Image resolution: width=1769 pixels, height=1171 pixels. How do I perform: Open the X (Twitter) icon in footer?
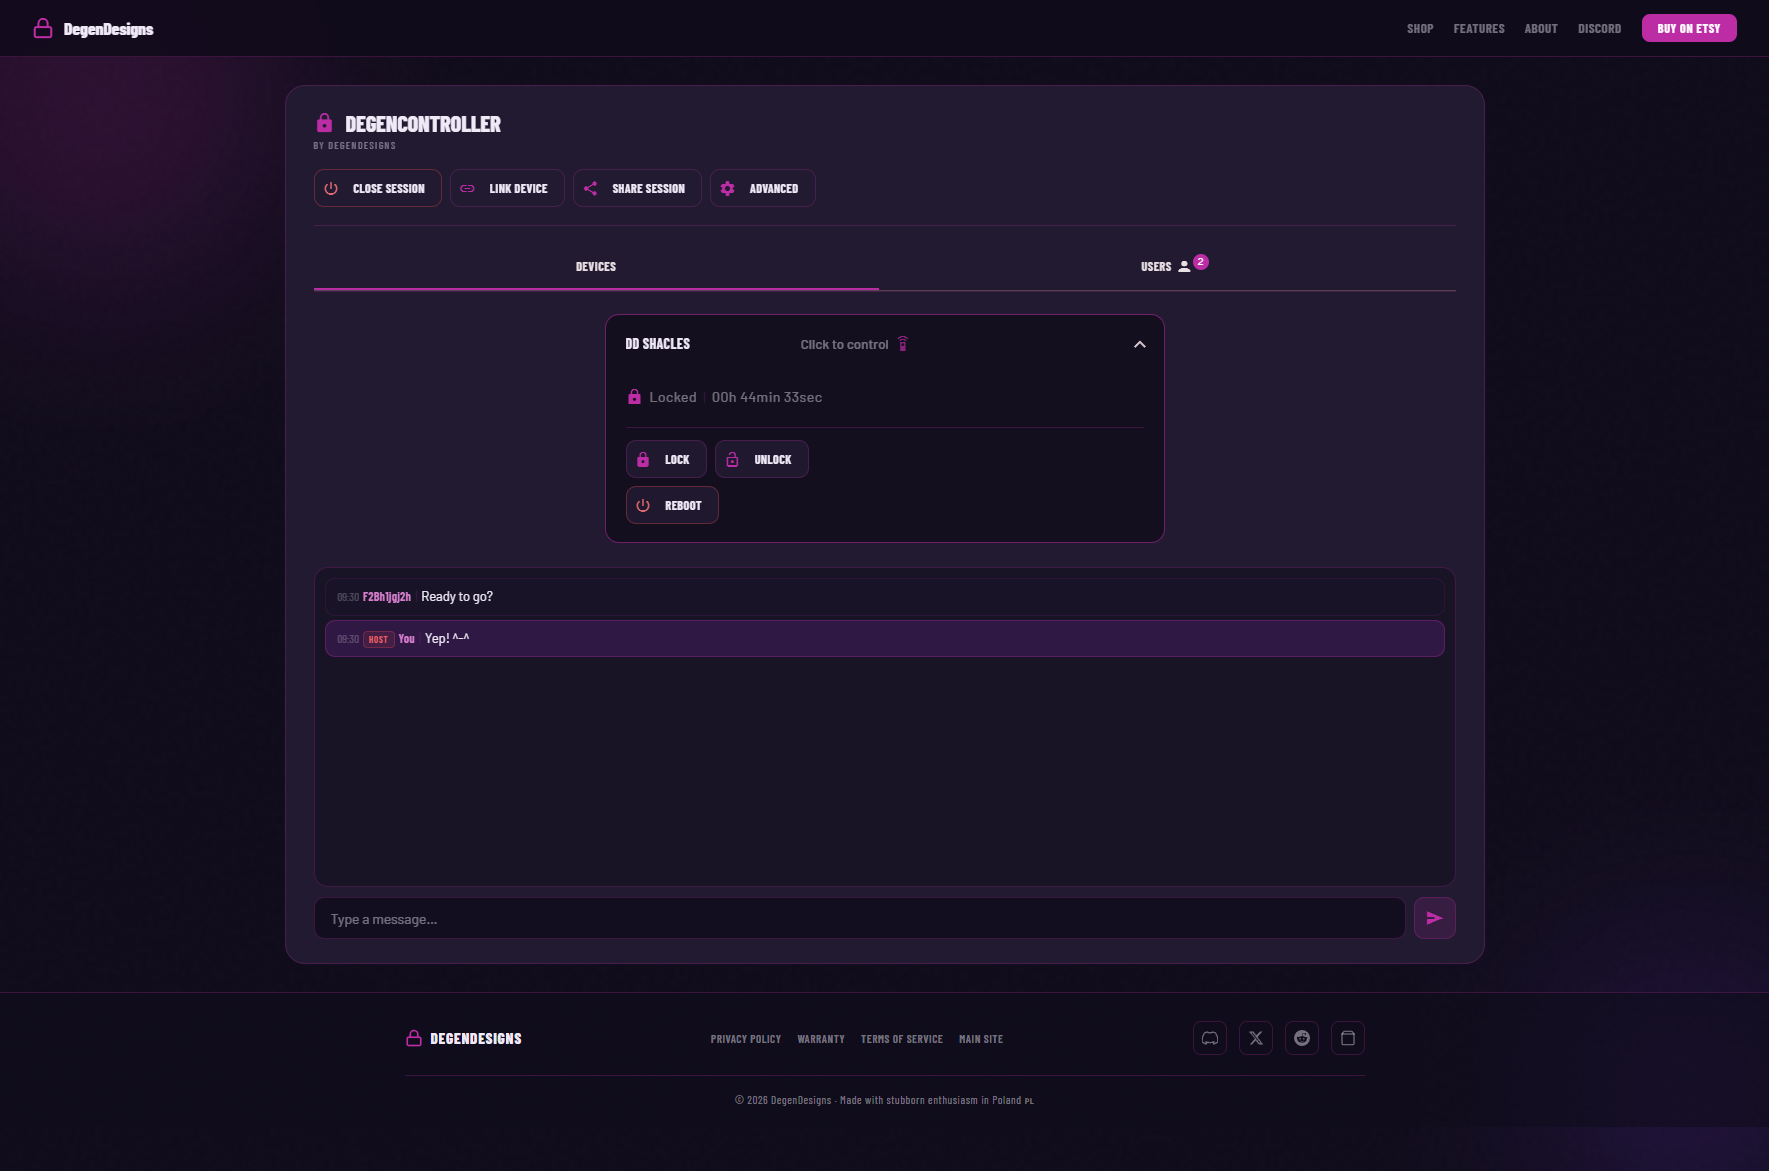click(1256, 1038)
